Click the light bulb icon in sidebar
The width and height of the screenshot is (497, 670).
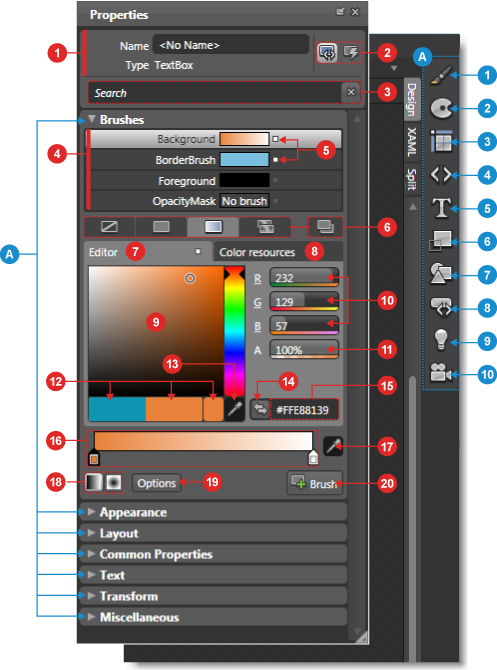(441, 340)
